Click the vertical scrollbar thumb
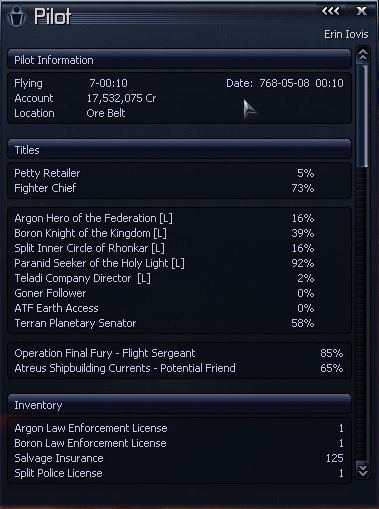The height and width of the screenshot is (509, 379). point(362,116)
